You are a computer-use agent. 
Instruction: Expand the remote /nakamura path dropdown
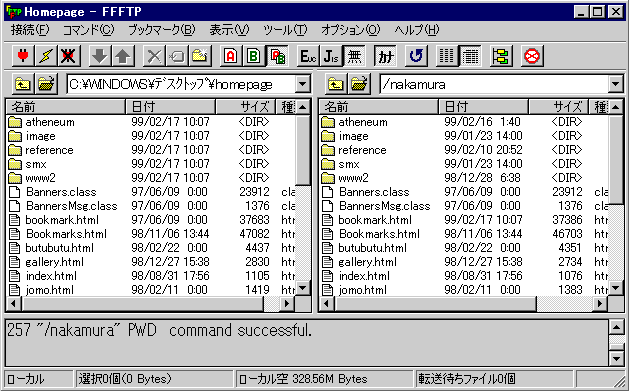[615, 84]
